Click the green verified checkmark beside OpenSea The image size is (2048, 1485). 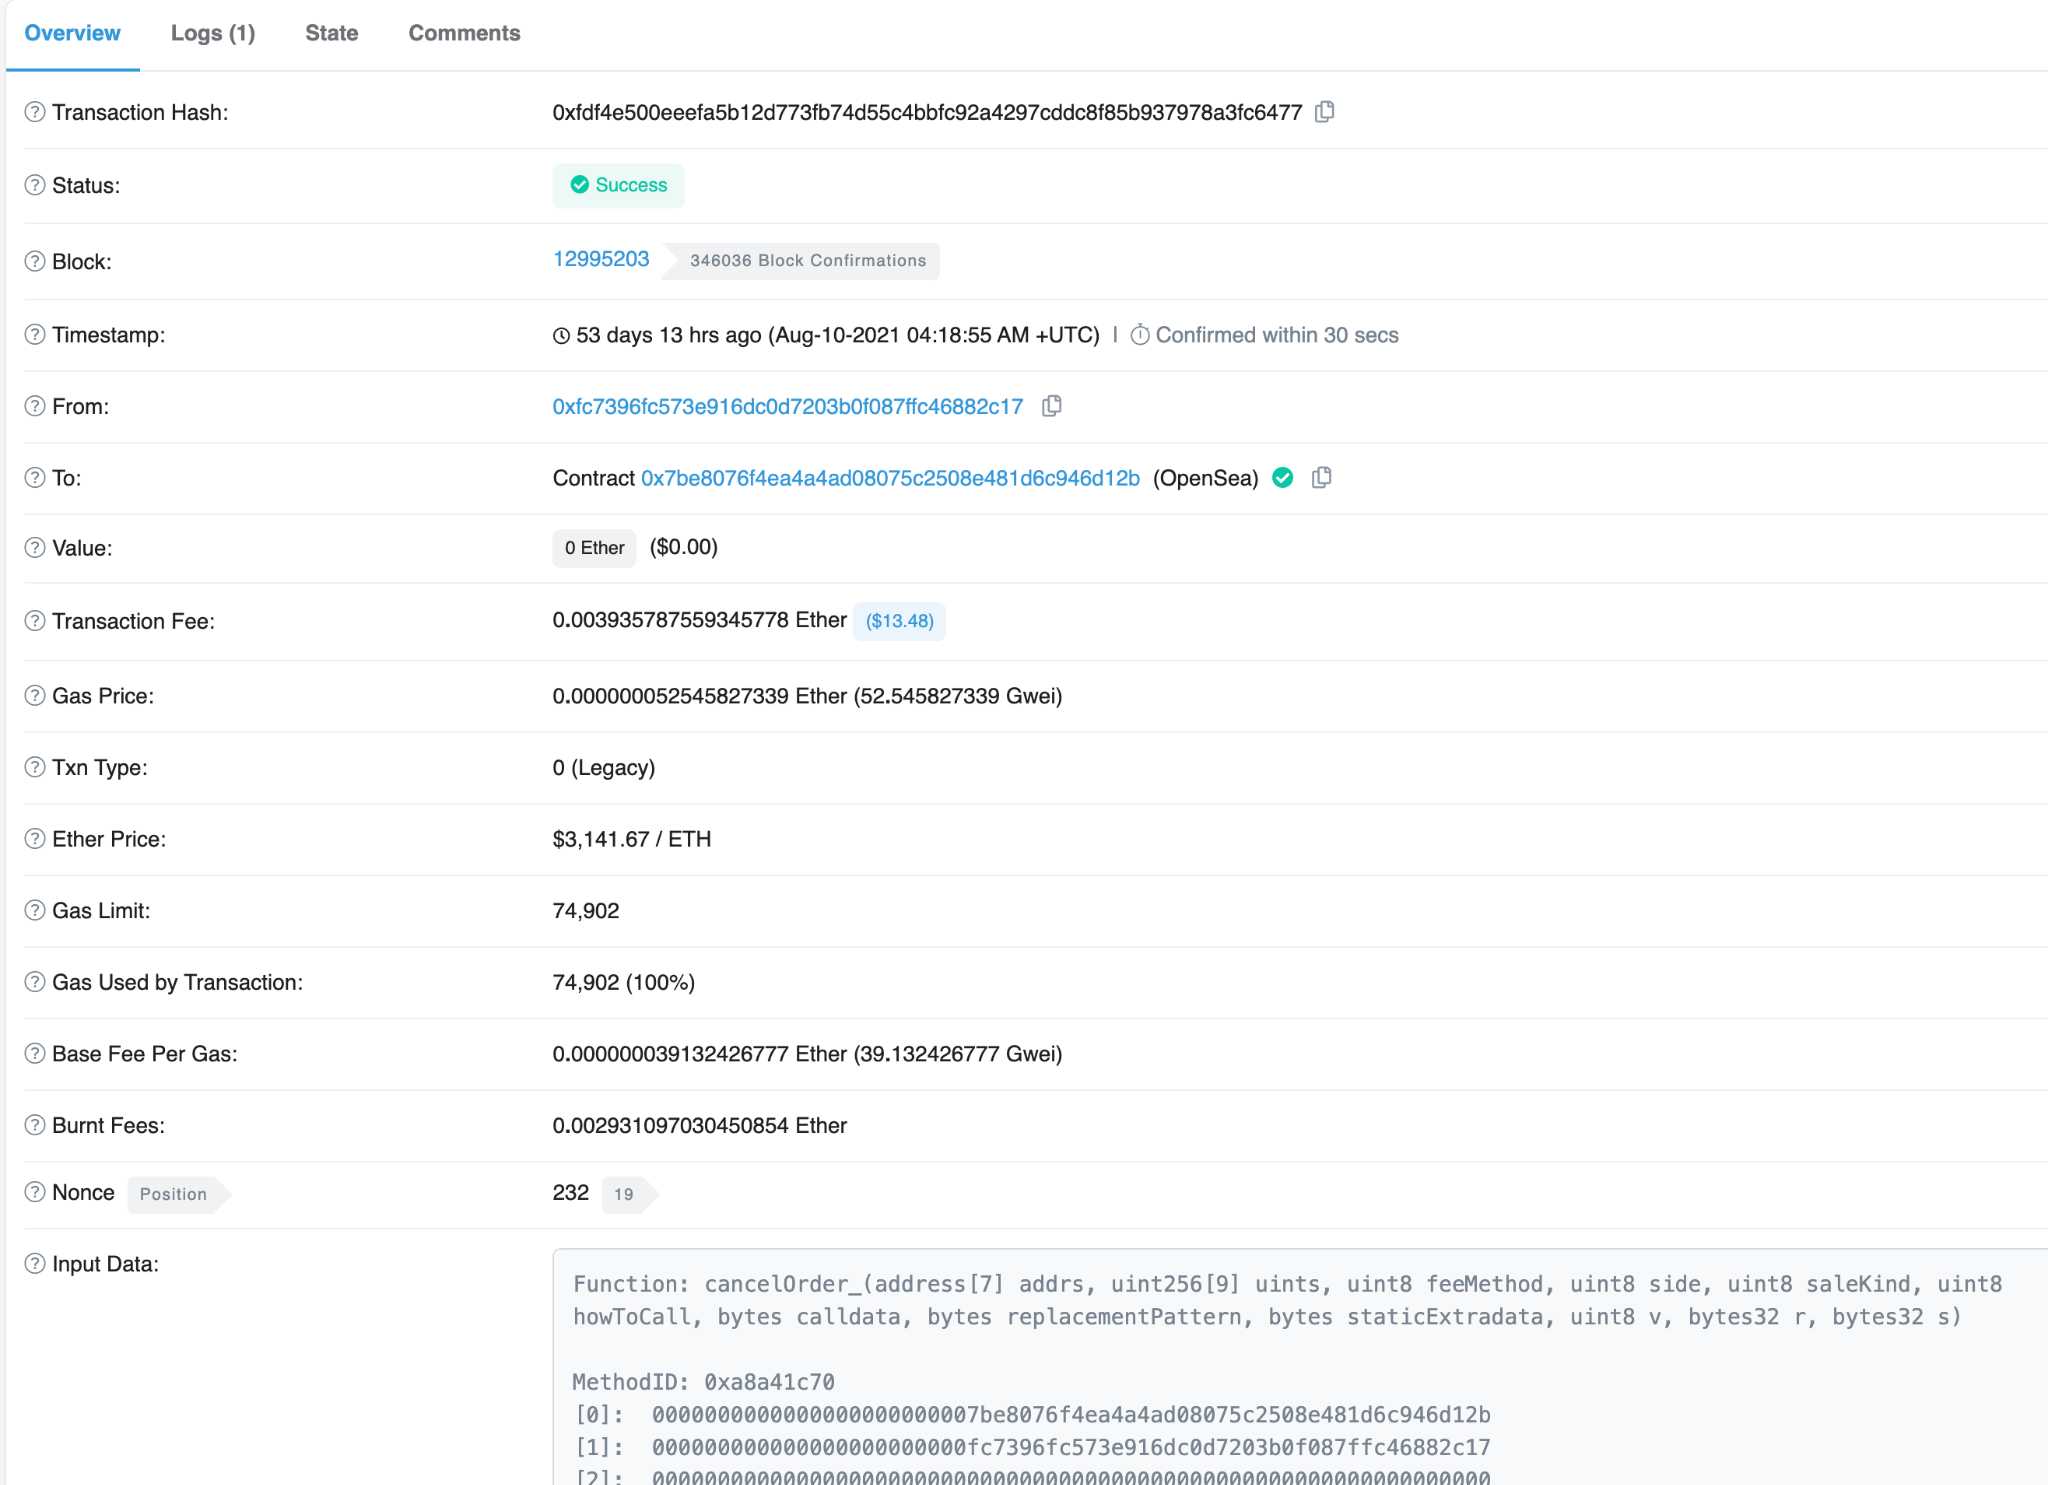click(1283, 478)
